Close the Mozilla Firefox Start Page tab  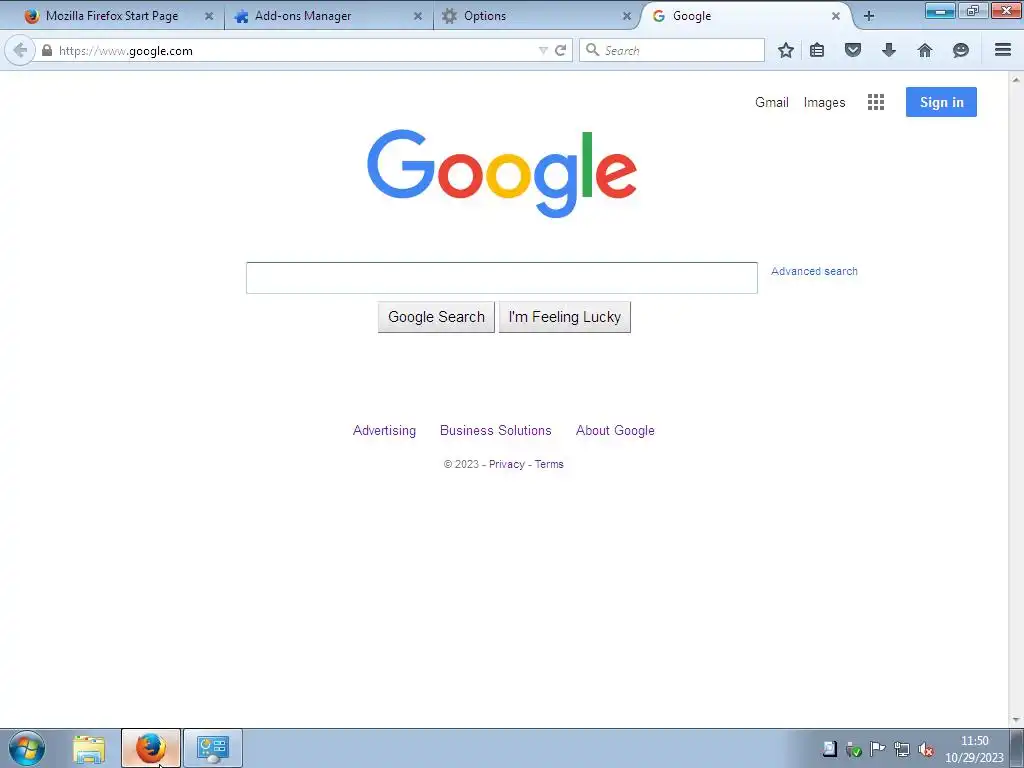point(209,16)
